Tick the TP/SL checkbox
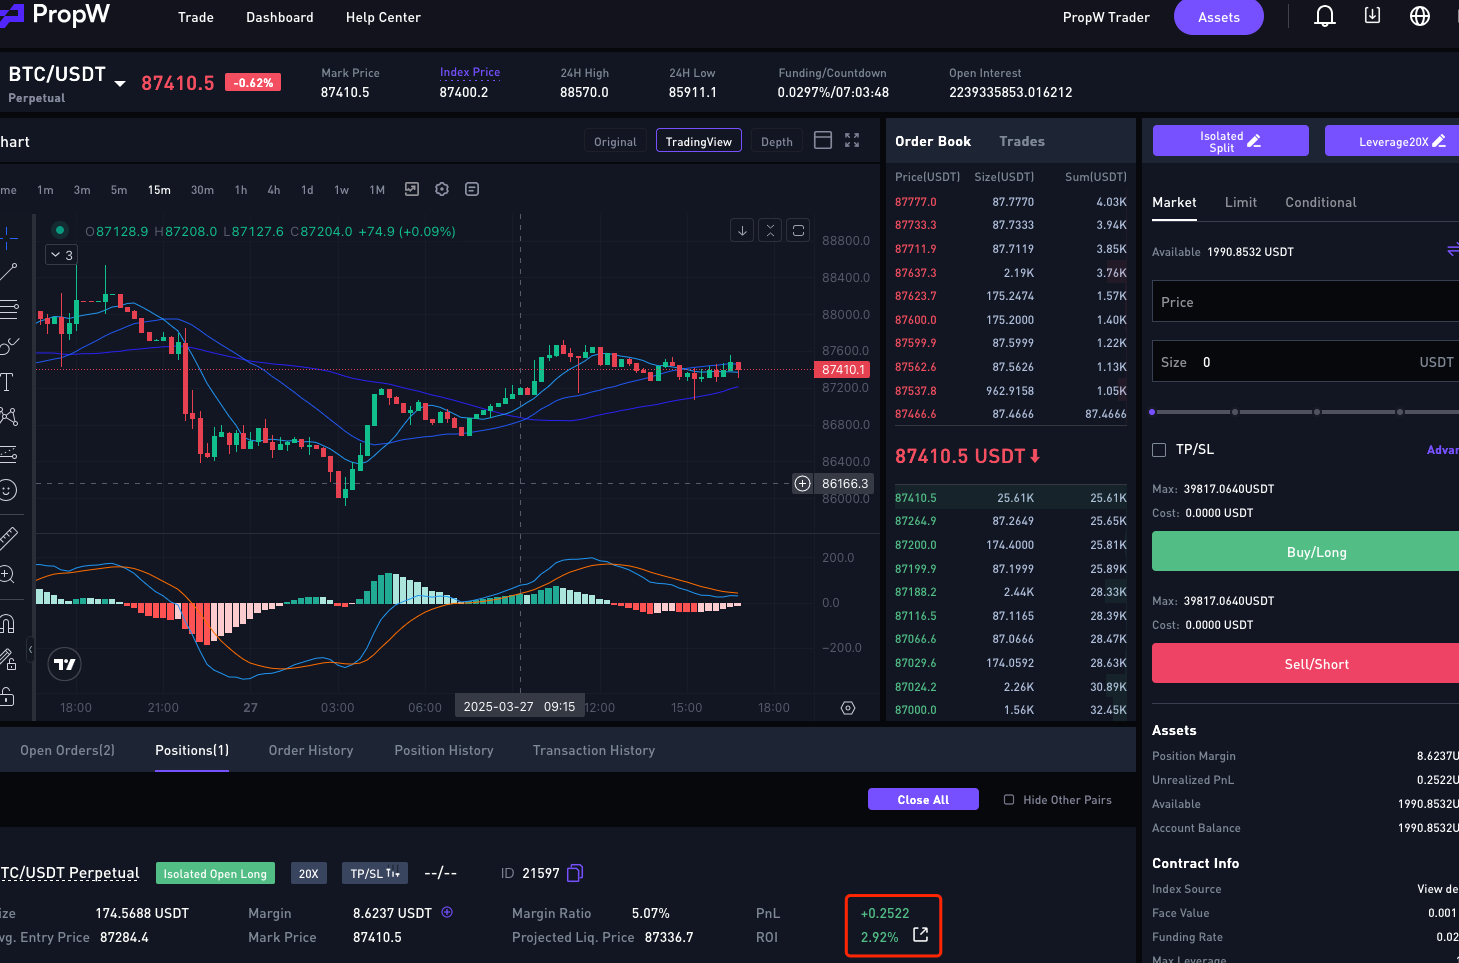This screenshot has width=1459, height=963. click(x=1159, y=450)
